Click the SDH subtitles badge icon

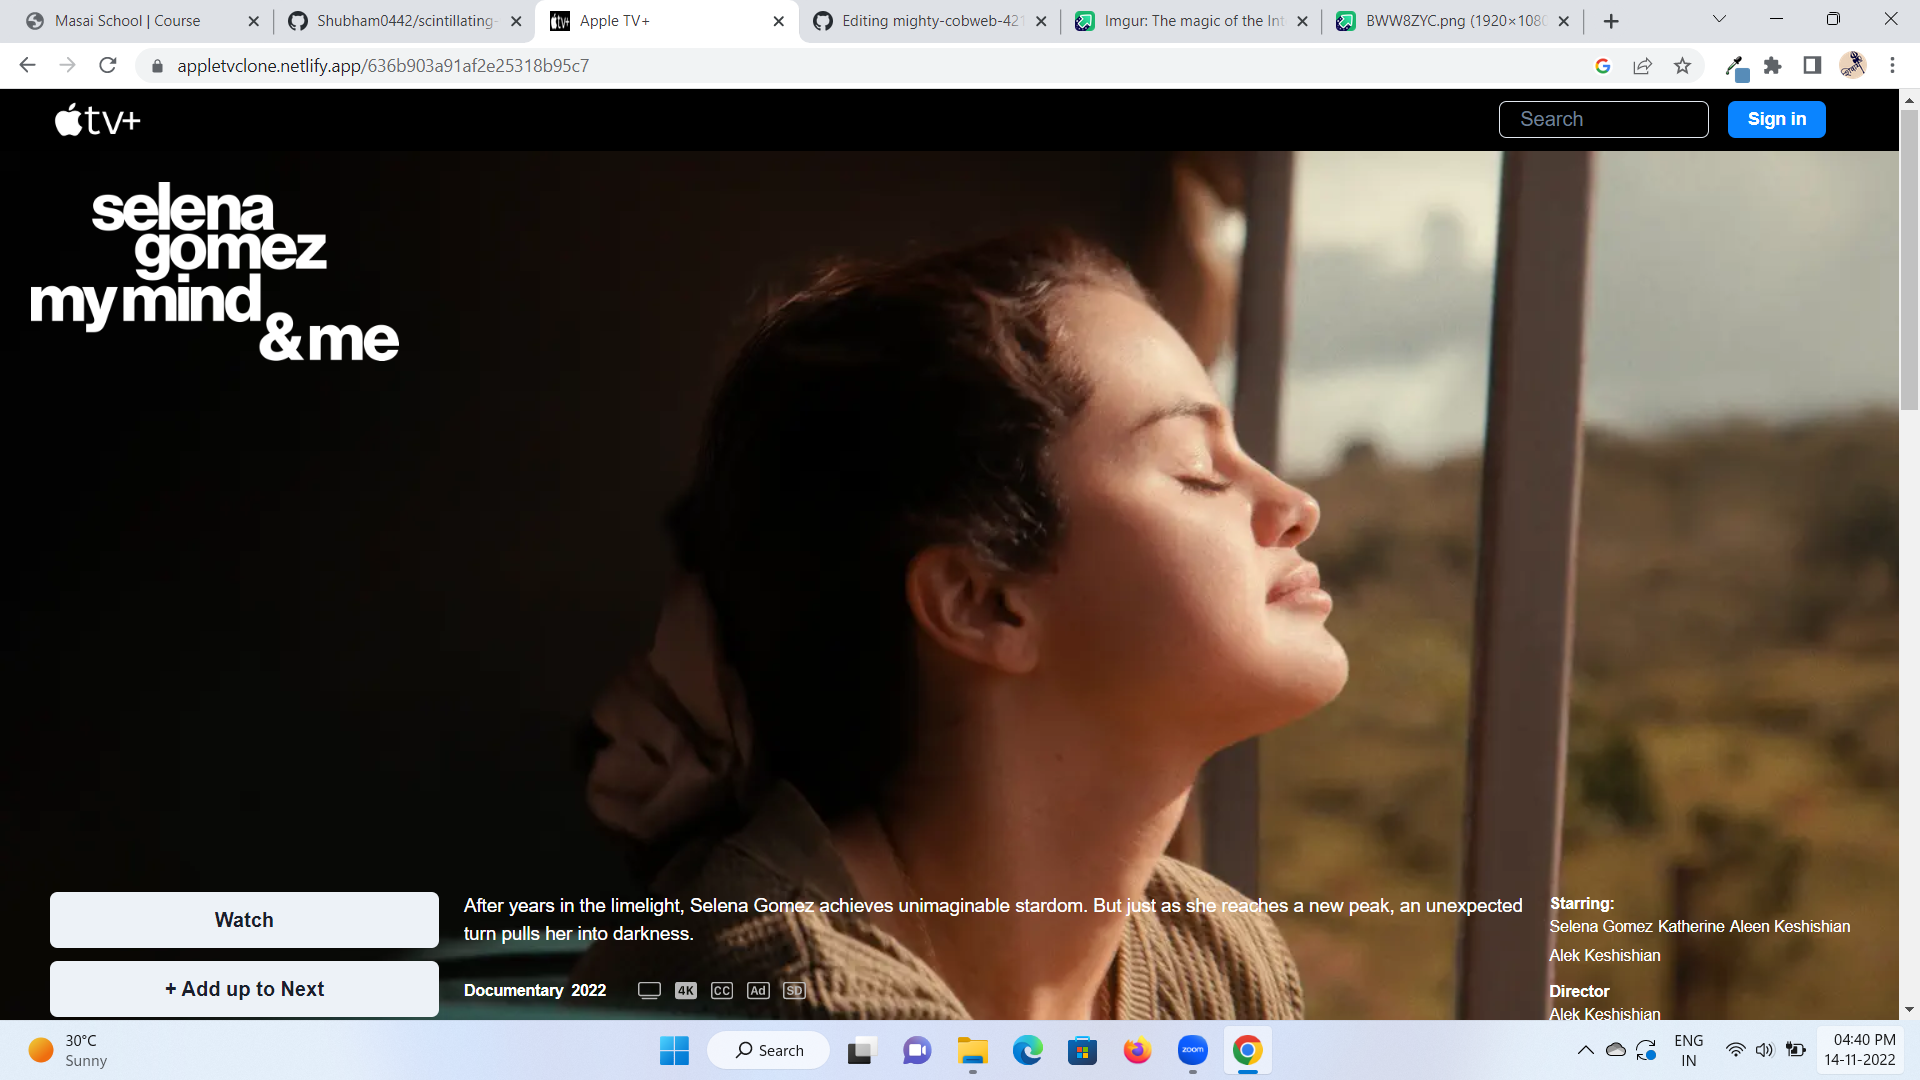(794, 990)
